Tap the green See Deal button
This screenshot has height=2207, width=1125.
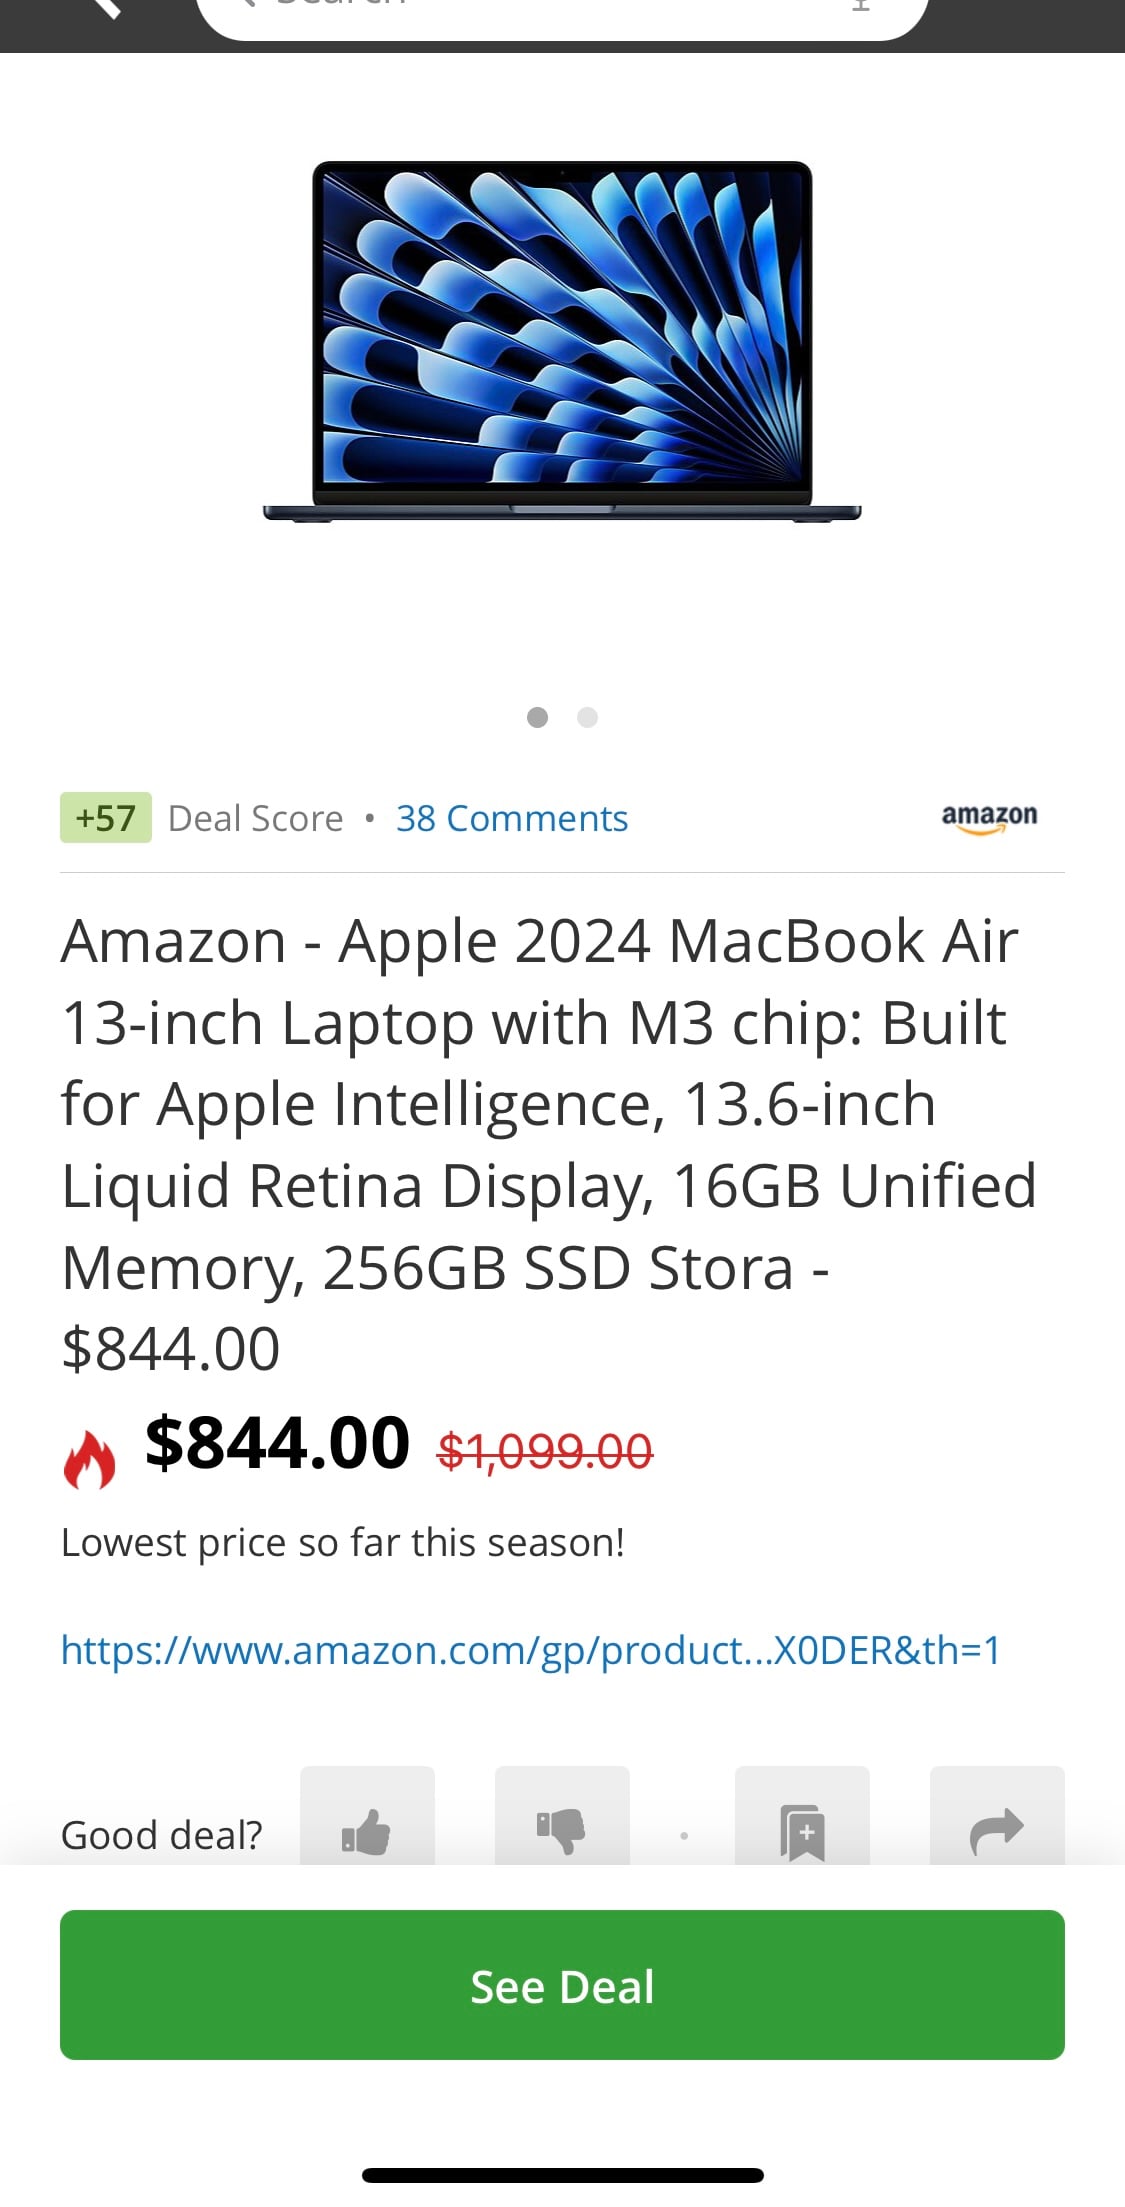pyautogui.click(x=562, y=1985)
